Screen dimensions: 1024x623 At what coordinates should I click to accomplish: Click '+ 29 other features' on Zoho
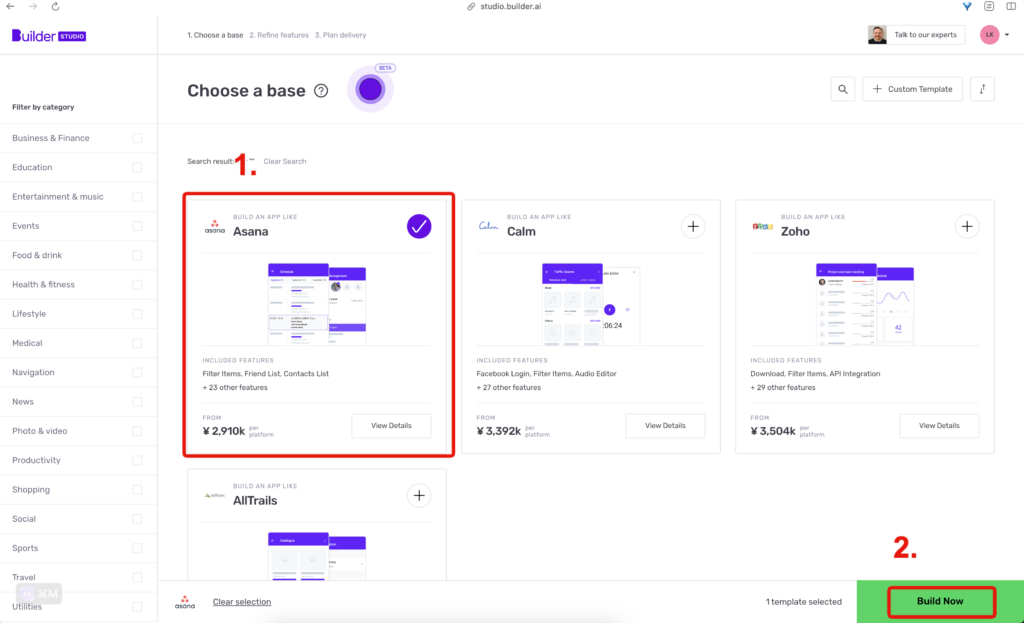point(783,387)
